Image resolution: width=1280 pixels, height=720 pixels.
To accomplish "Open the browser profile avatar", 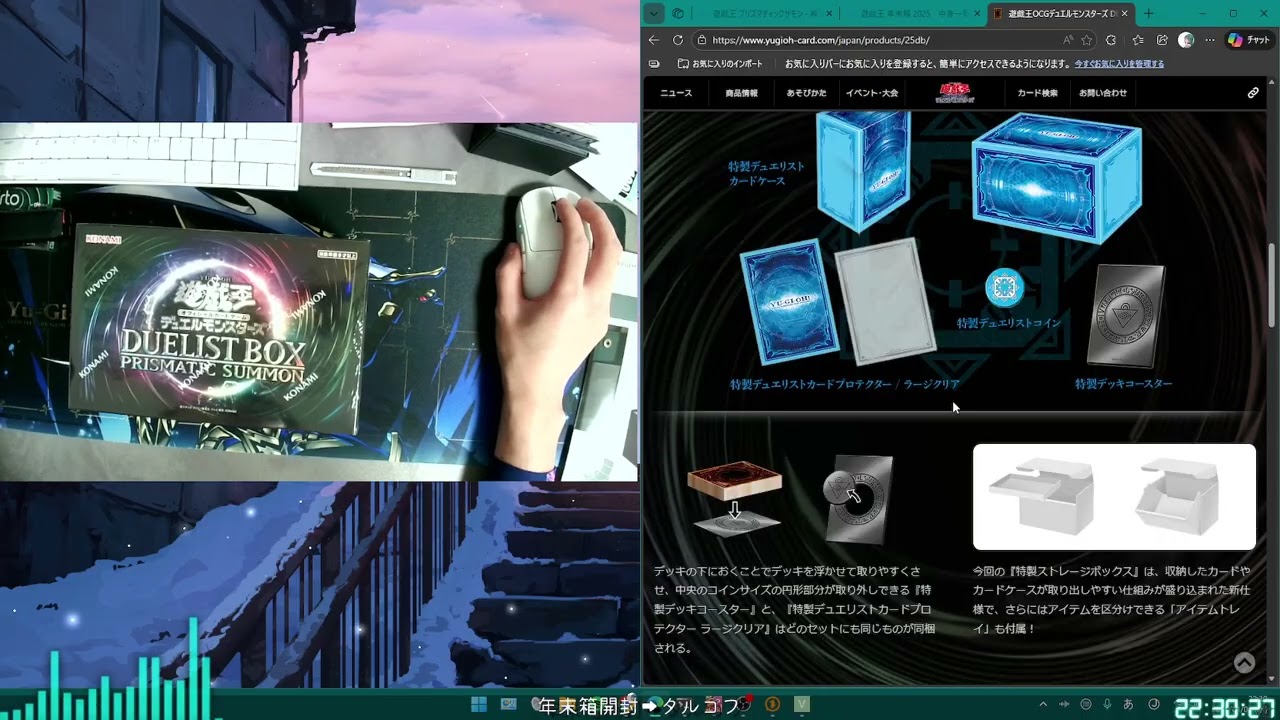I will [x=1186, y=40].
